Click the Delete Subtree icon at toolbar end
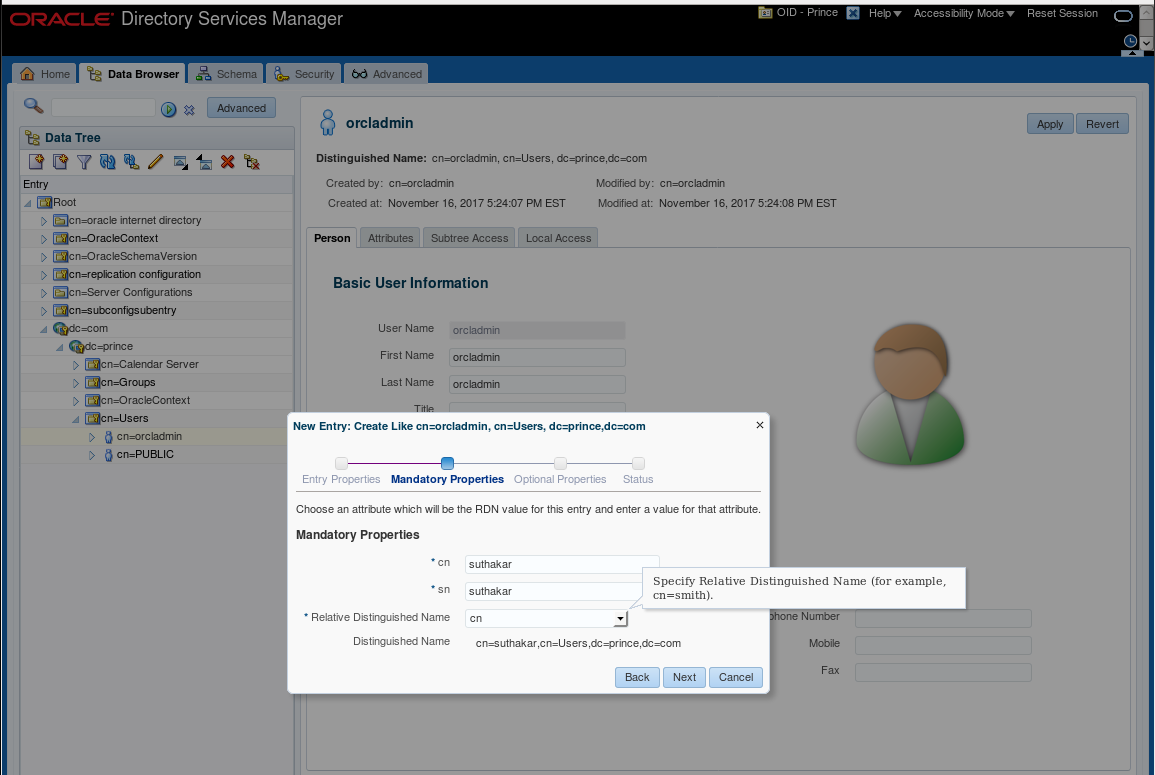Viewport: 1155px width, 775px height. [252, 161]
